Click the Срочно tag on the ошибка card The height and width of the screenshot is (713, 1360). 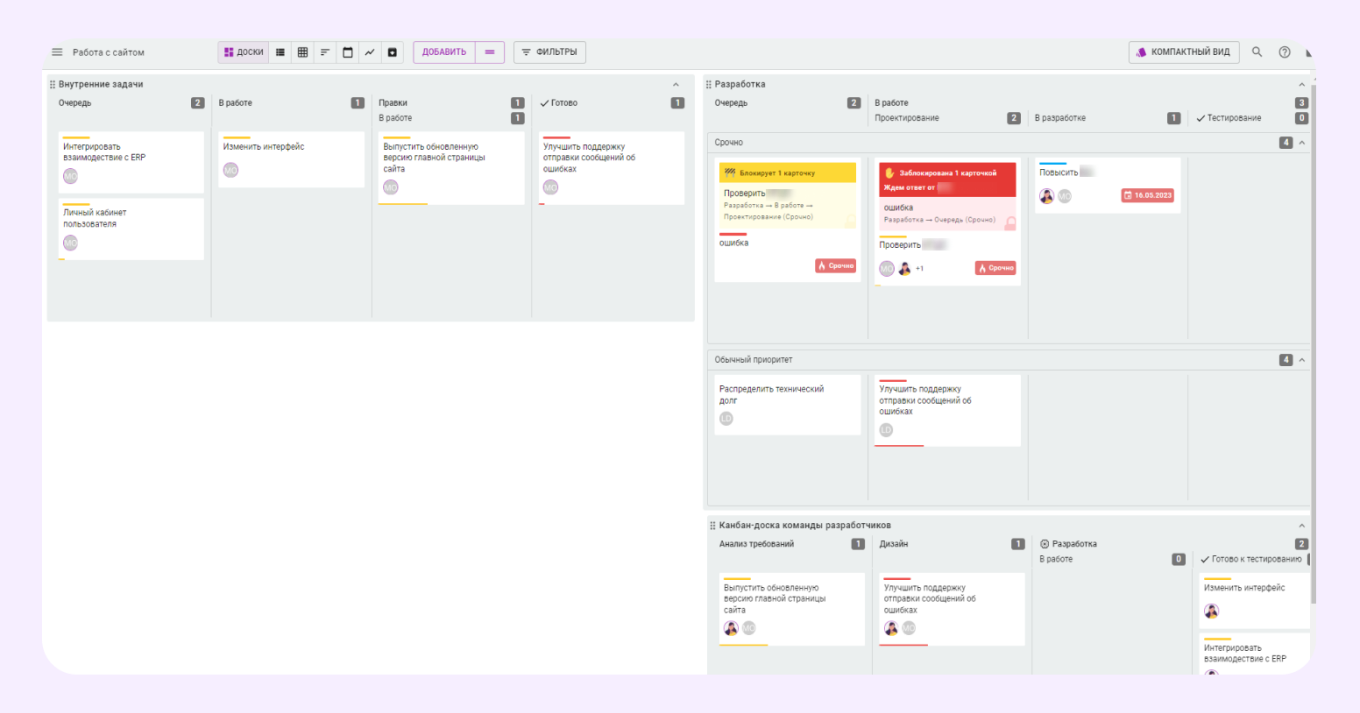point(835,266)
